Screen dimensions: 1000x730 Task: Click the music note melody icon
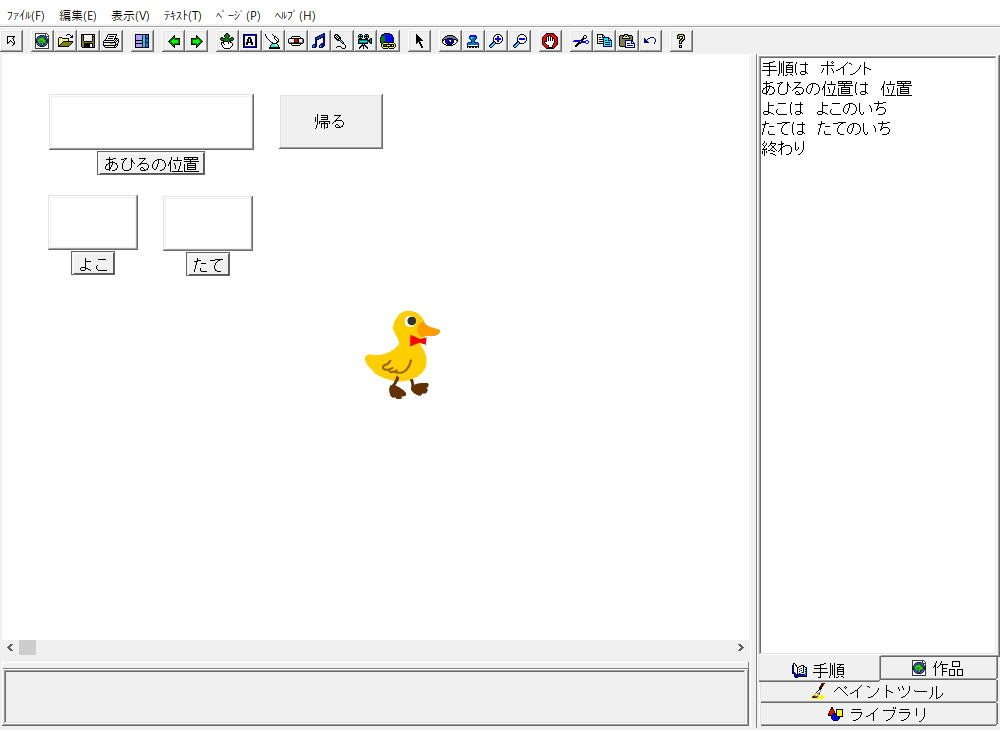319,41
